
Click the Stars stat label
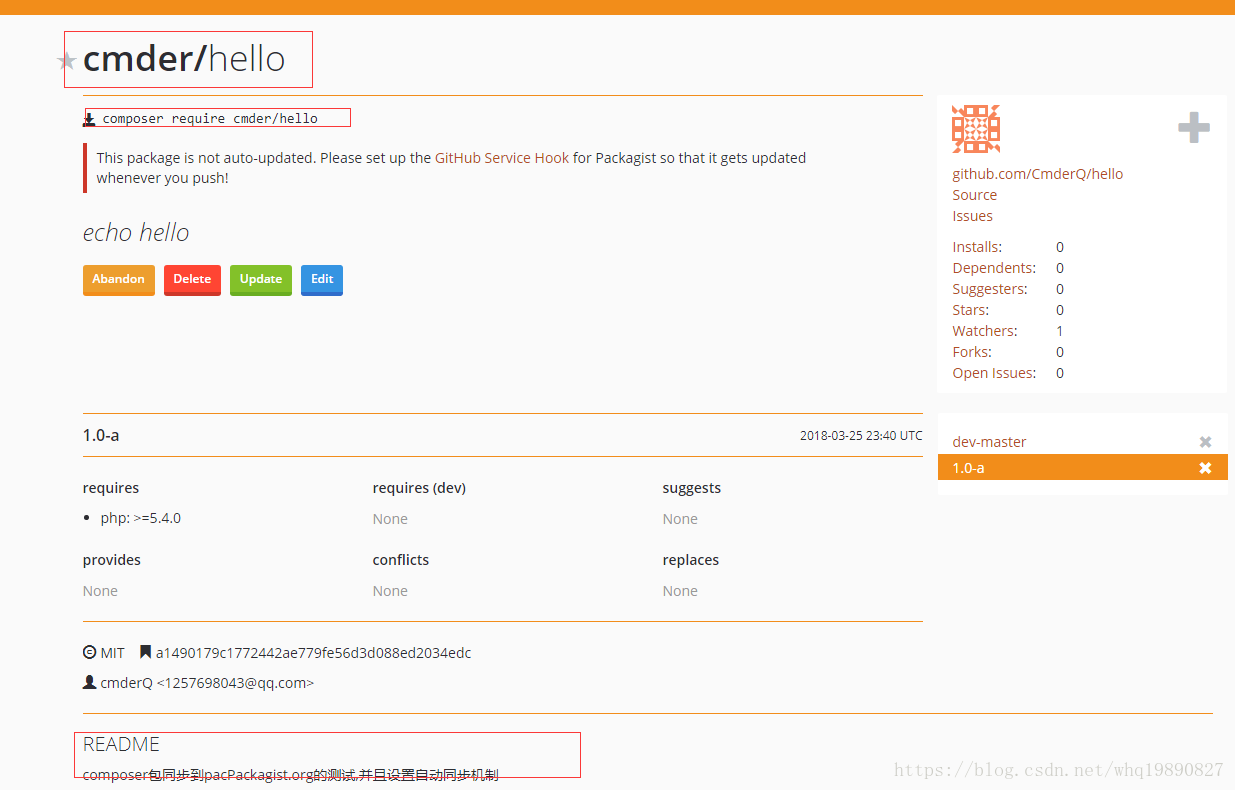pyautogui.click(x=971, y=310)
